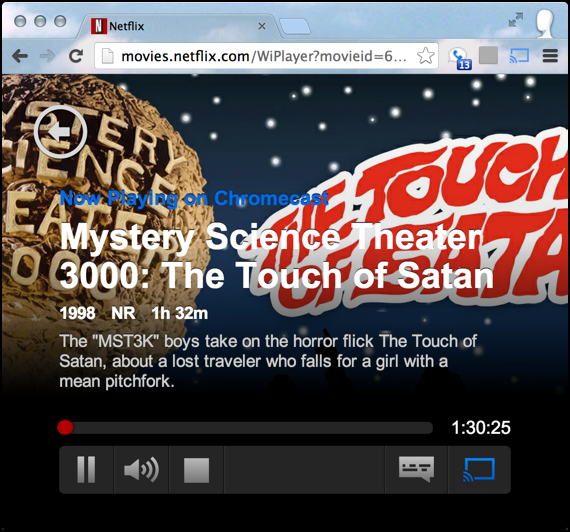Bookmark this page with the star icon
570x532 pixels.
click(425, 56)
